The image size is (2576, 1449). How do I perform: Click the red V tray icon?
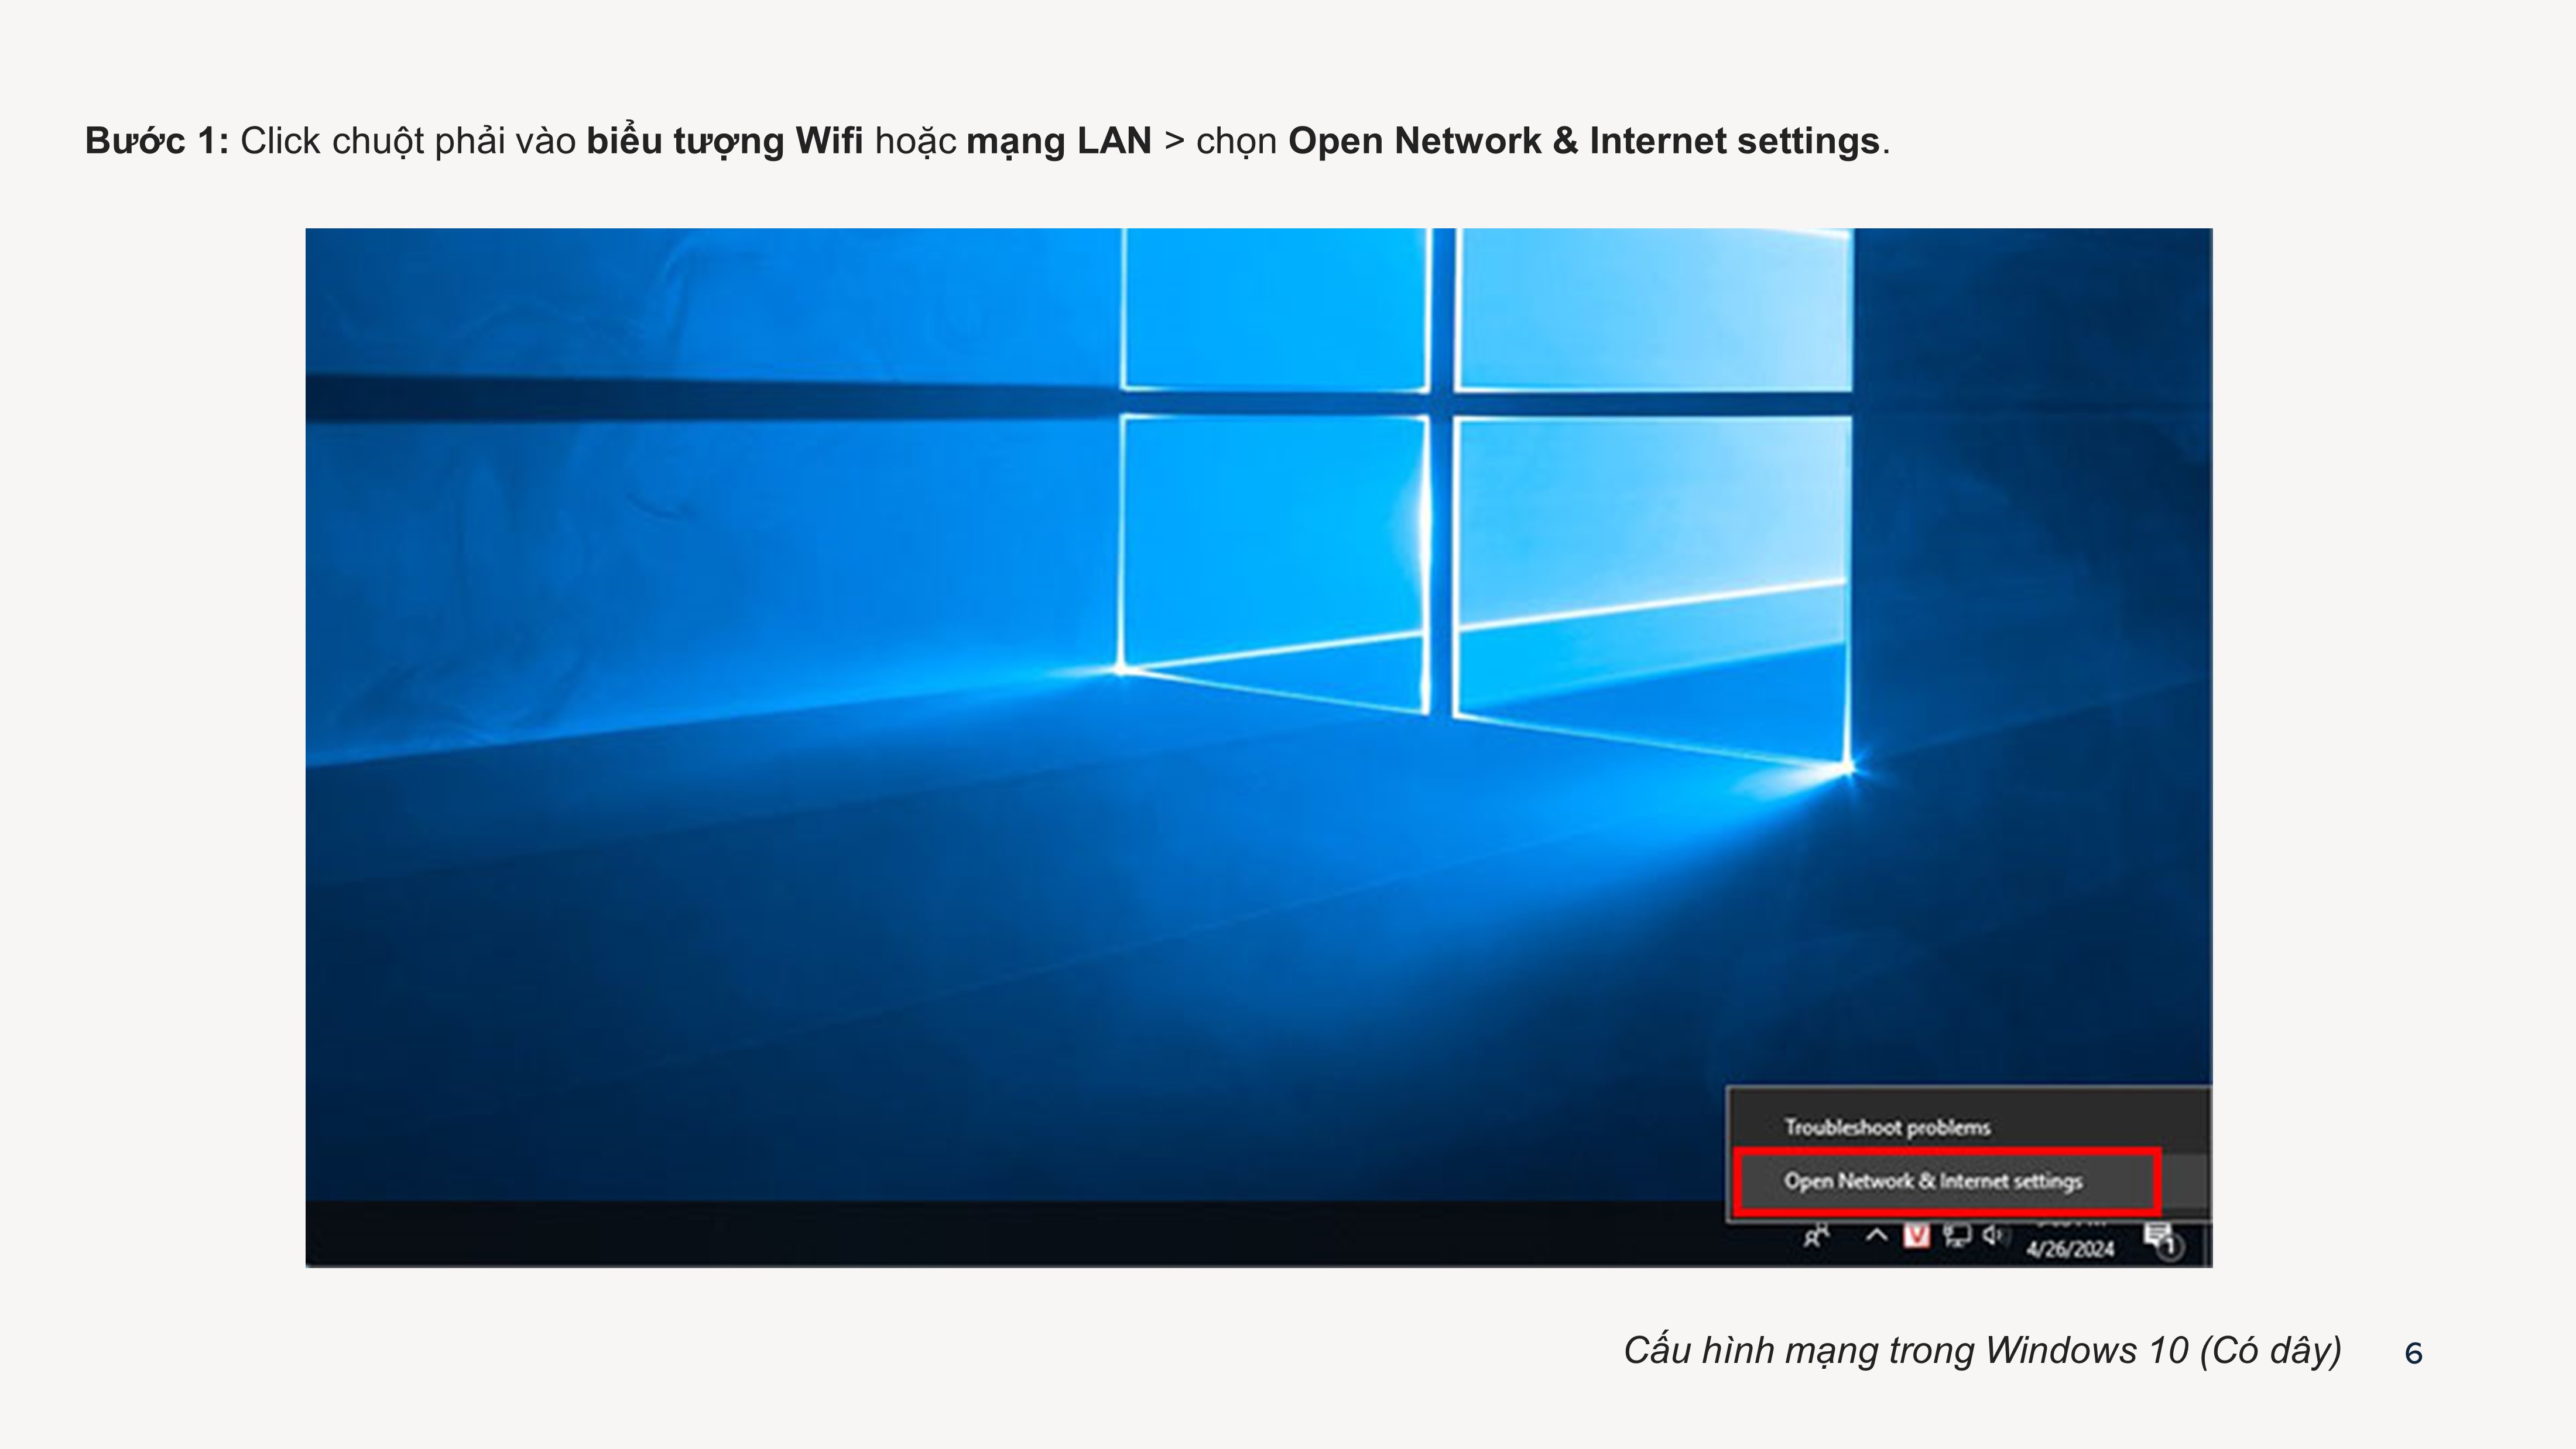(1916, 1236)
